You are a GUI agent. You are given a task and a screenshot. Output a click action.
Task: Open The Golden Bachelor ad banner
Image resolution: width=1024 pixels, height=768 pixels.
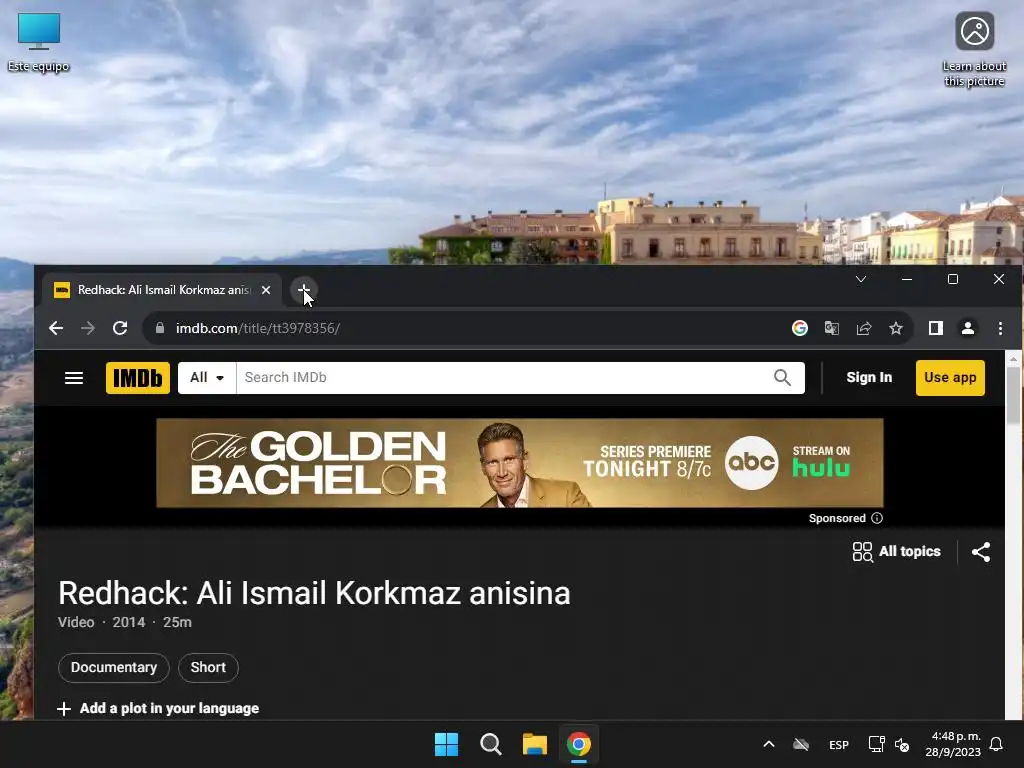(x=520, y=463)
